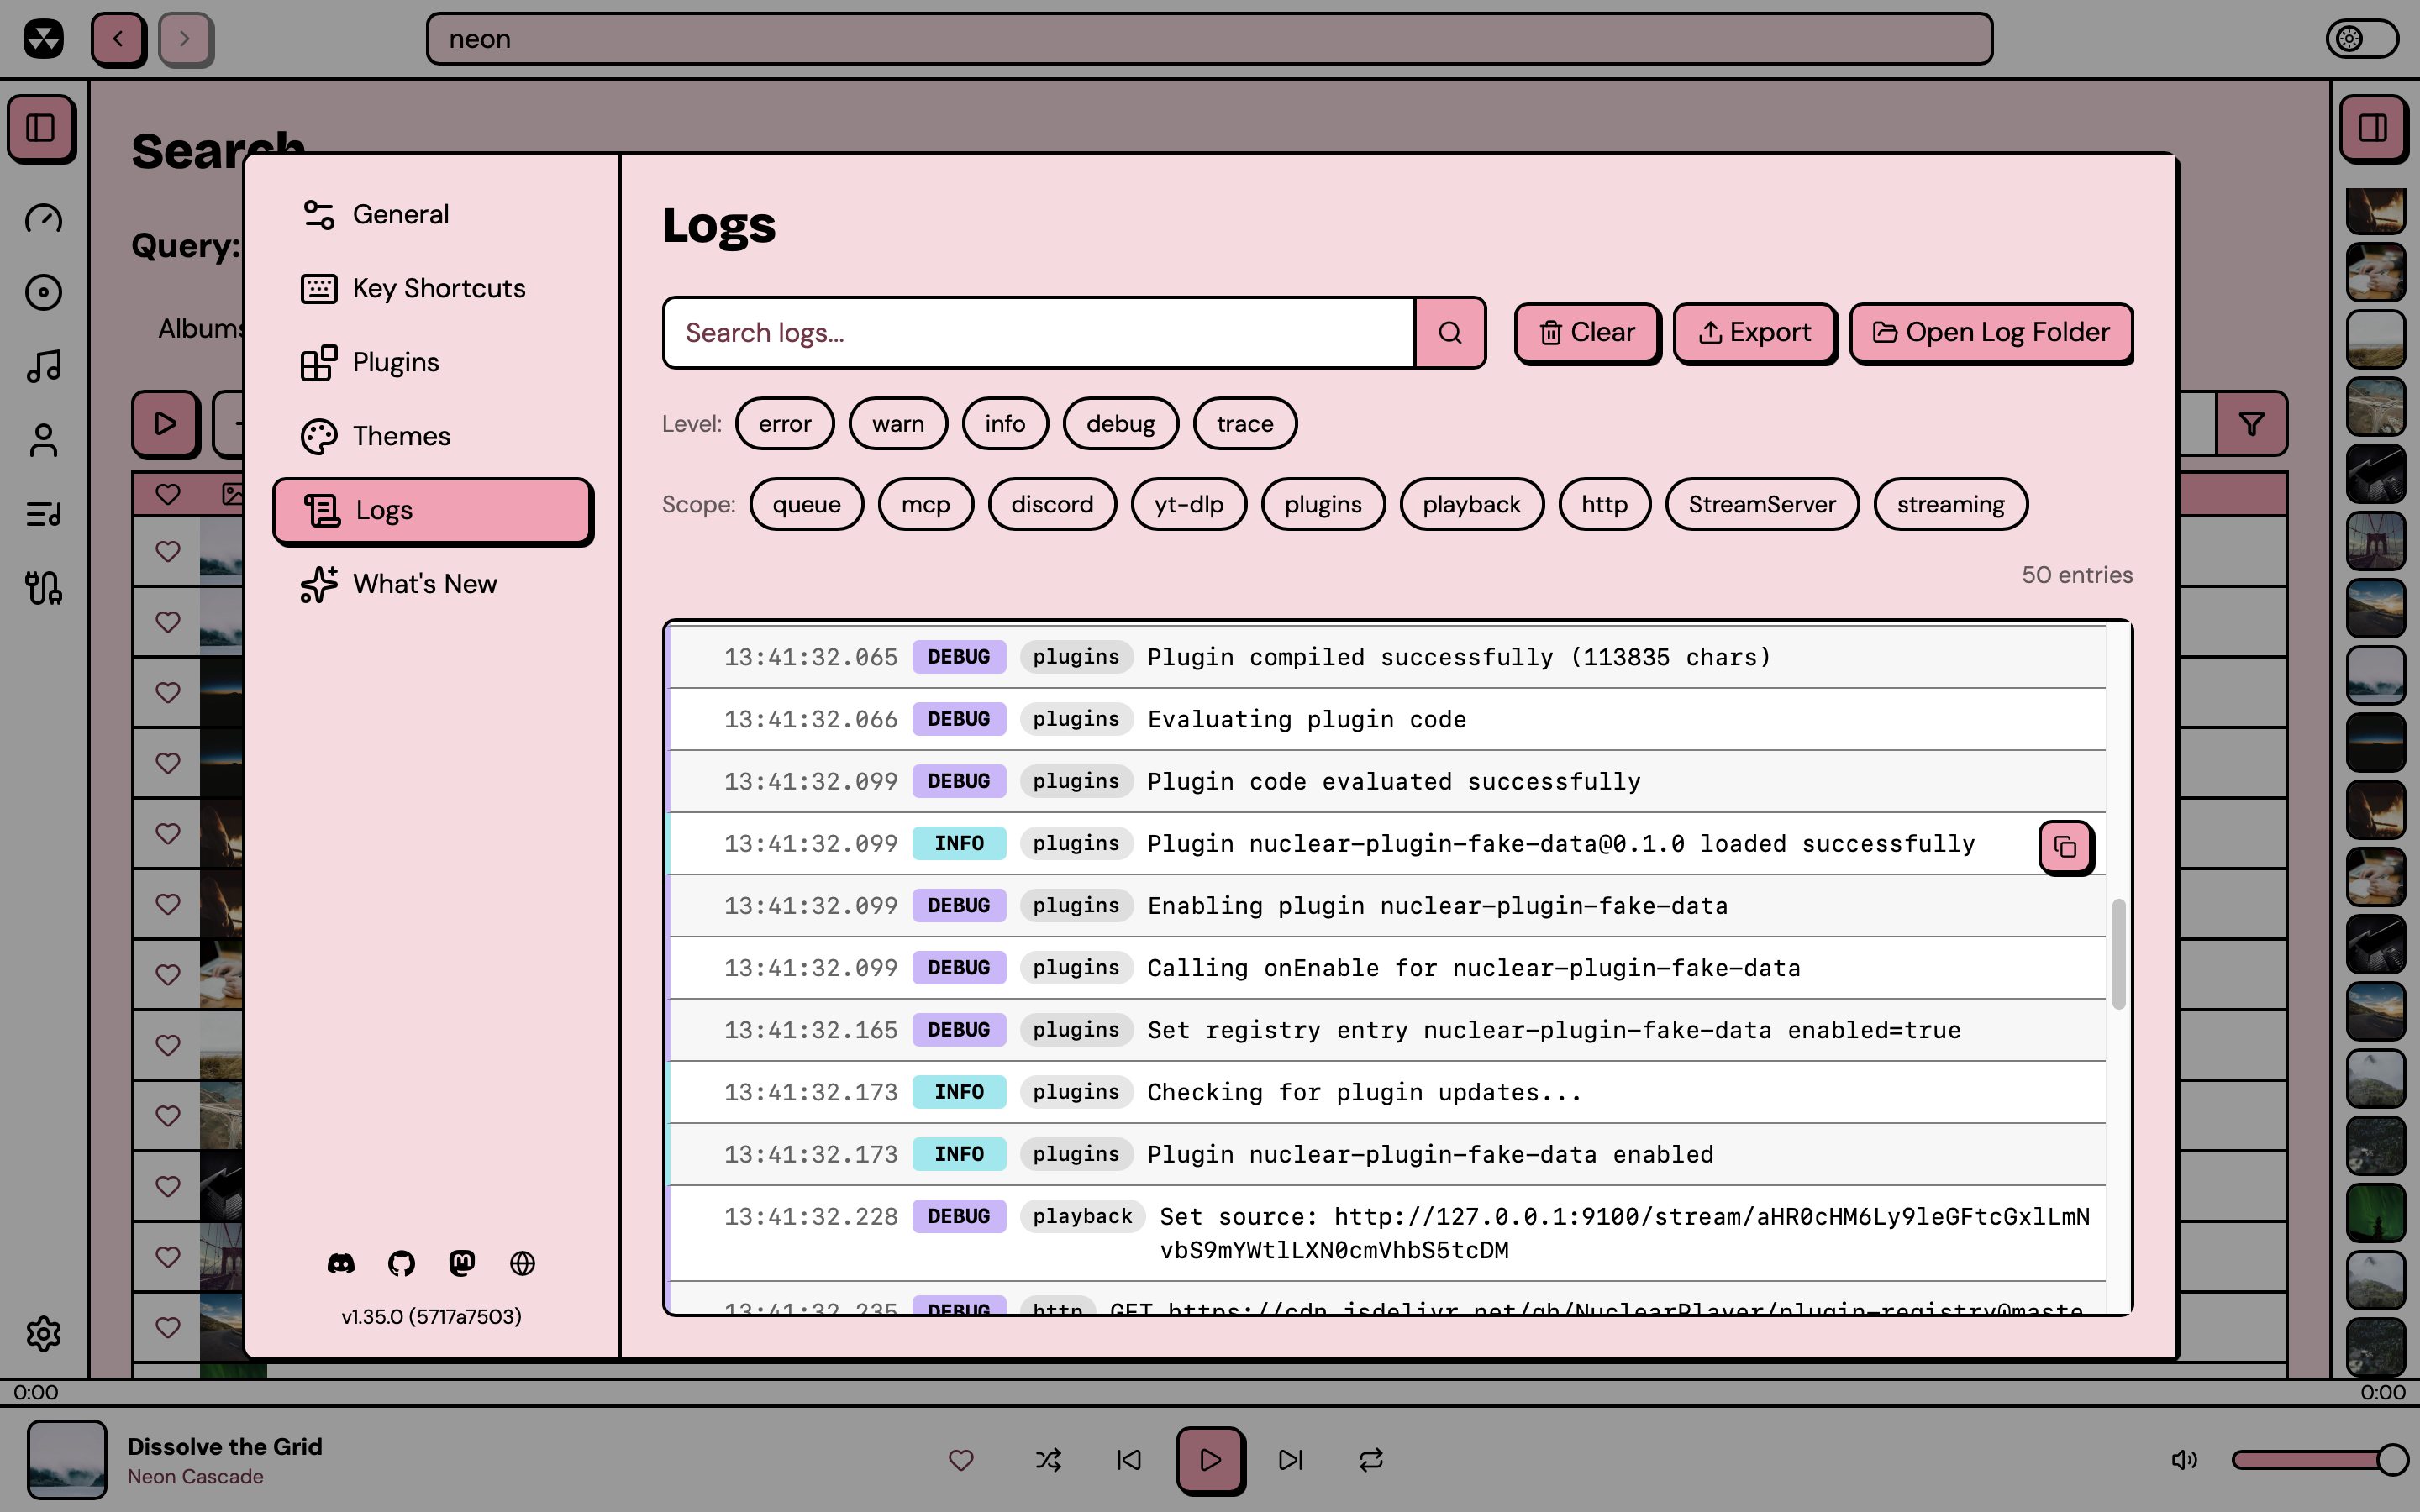
Task: Click the search logs magnifier button
Action: point(1450,332)
